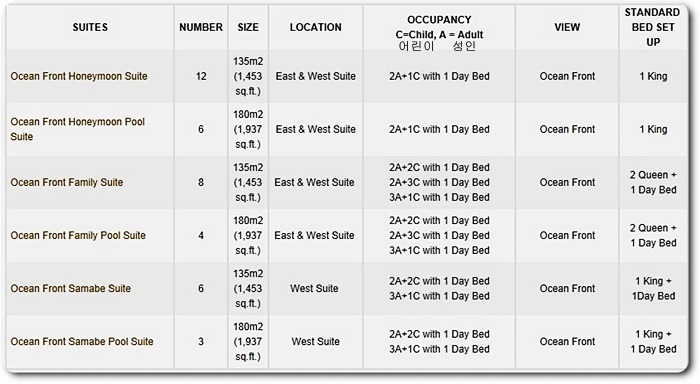This screenshot has height=384, width=700.
Task: Click the Ocean Front Samabe Suite link
Action: point(71,288)
